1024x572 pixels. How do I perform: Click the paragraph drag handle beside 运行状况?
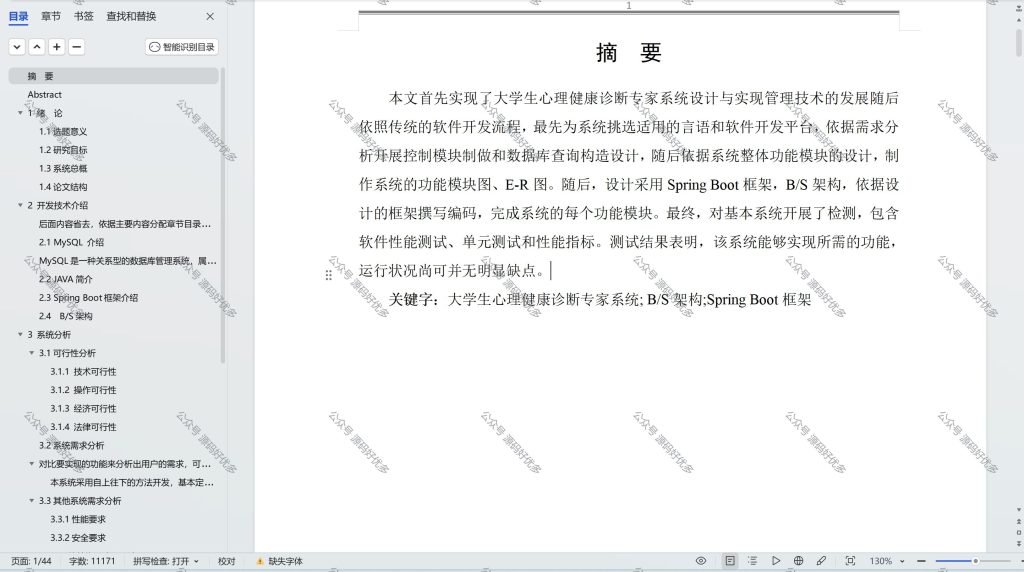(x=328, y=275)
